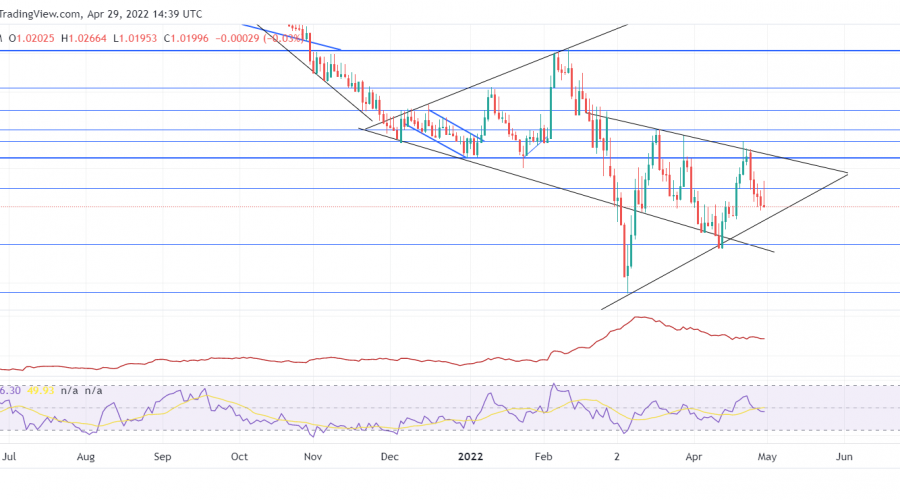Click the Apr label on time axis
Viewport: 900px width, 500px height.
[694, 457]
